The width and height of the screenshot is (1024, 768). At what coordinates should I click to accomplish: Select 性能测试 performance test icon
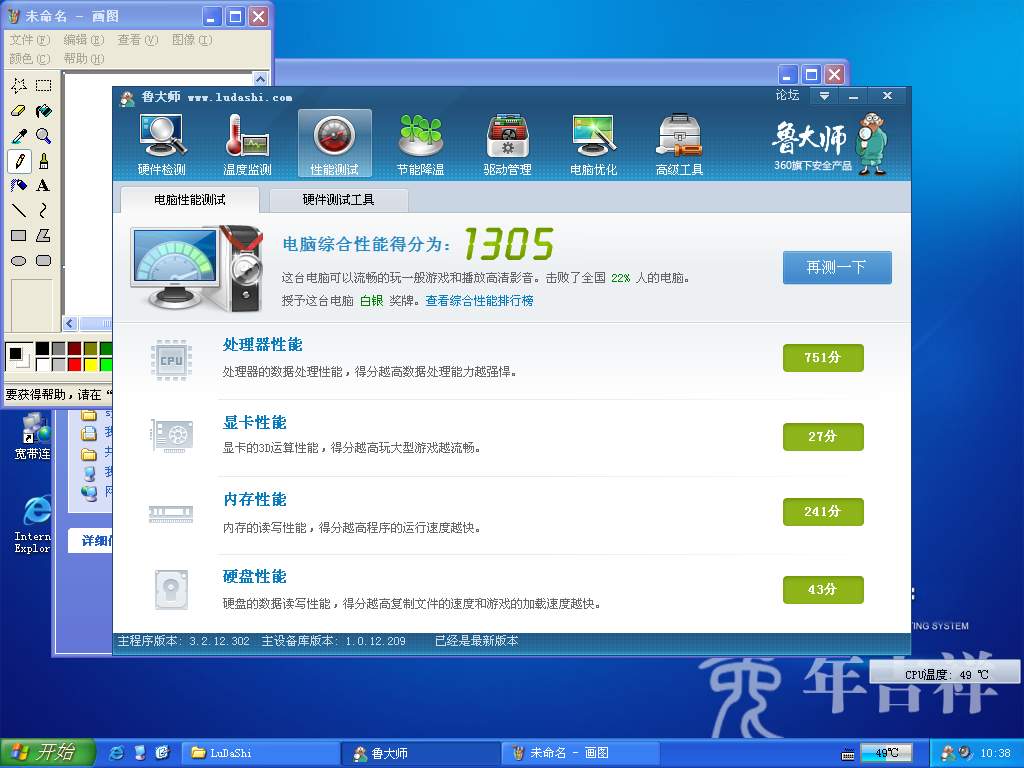coord(334,144)
